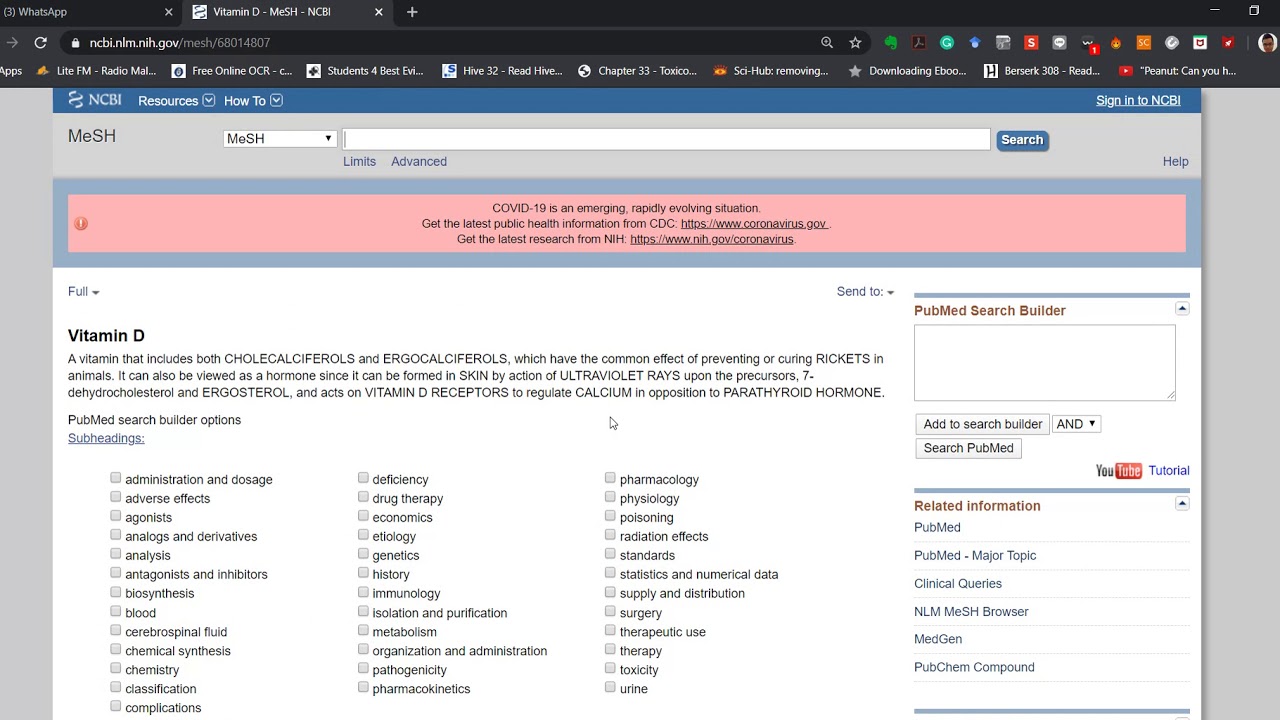Open the Subheadings link
Screen dimensions: 1280x720
106,438
